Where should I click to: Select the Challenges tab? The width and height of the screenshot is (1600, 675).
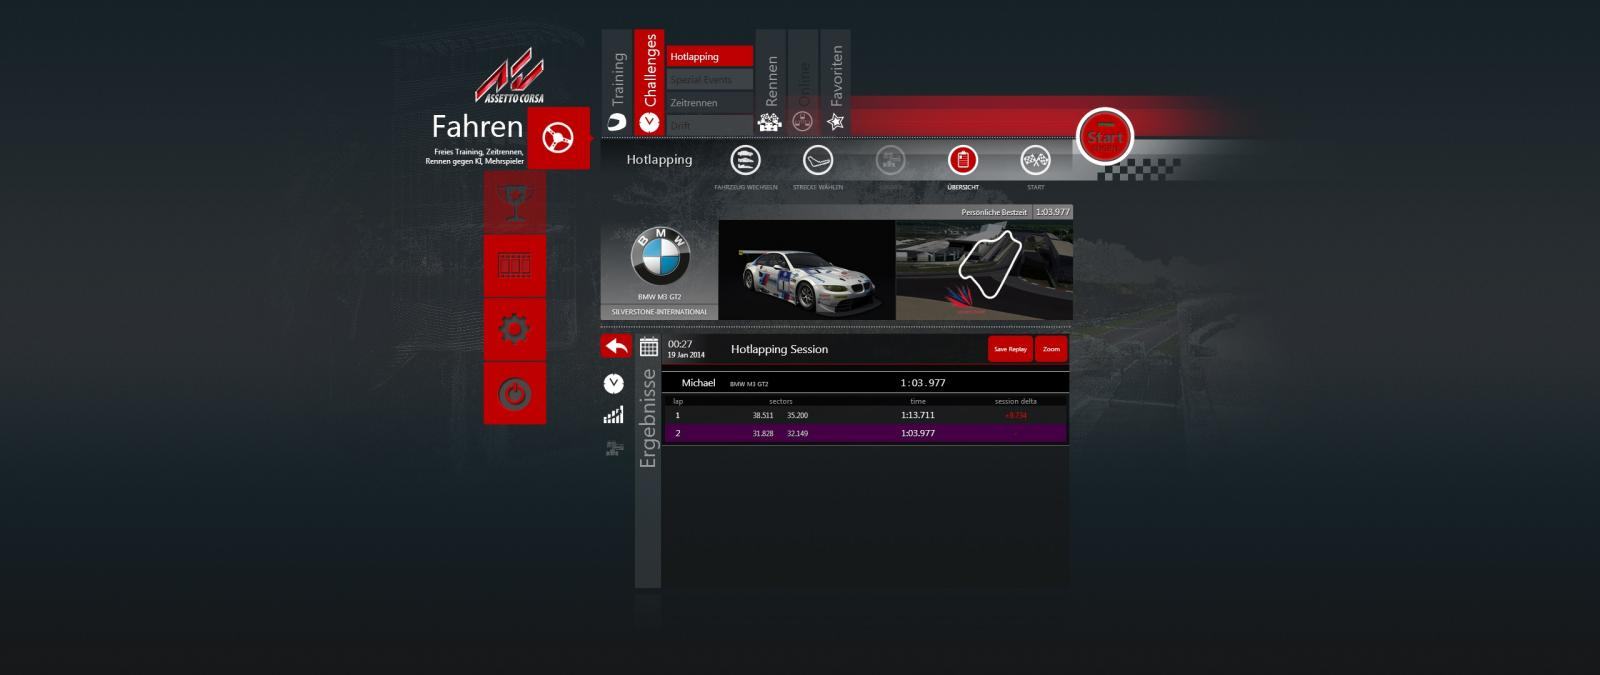pyautogui.click(x=649, y=82)
